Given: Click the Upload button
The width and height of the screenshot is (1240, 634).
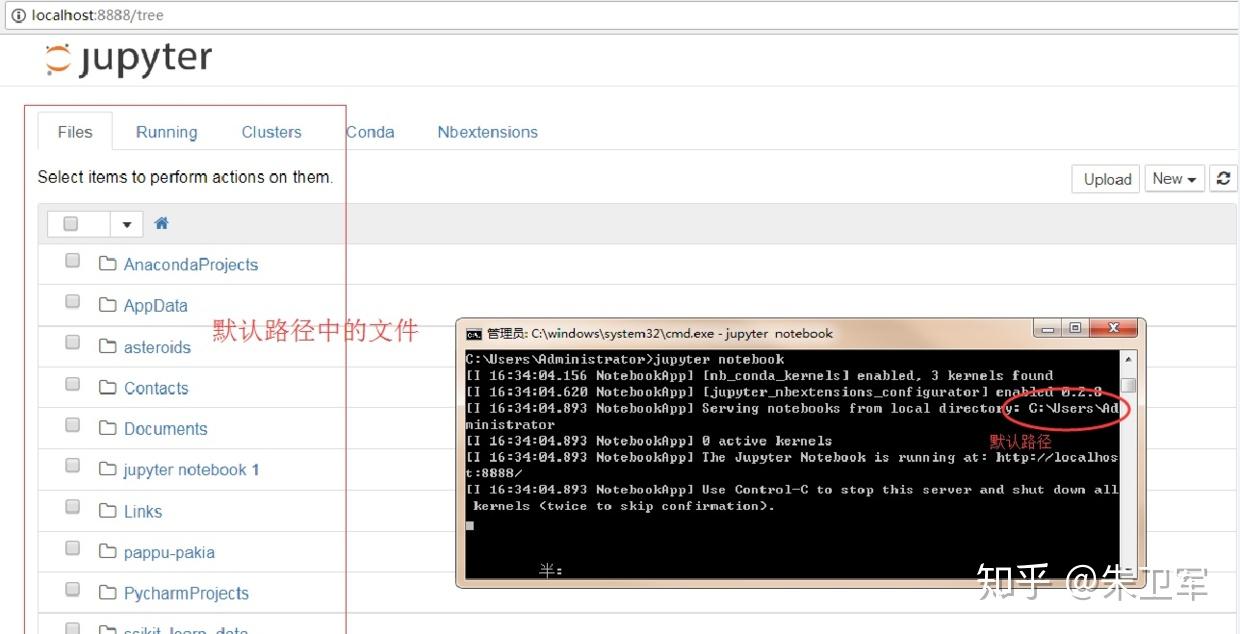Looking at the screenshot, I should (x=1105, y=178).
